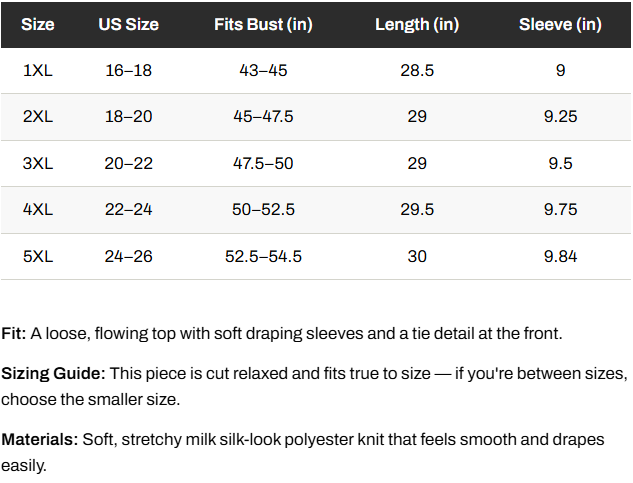Screen dimensions: 633x483
Task: Select the 5XL size cell
Action: tap(38, 256)
